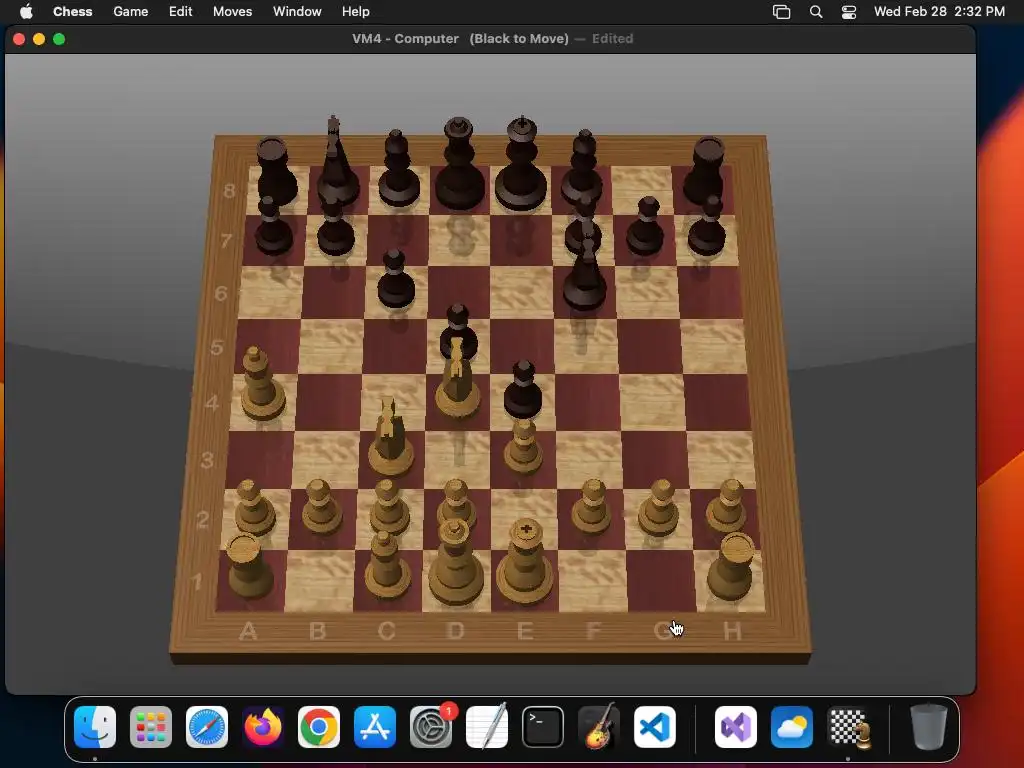Select the white pawn on f2
Screen dimensions: 1024x768
(x=592, y=508)
